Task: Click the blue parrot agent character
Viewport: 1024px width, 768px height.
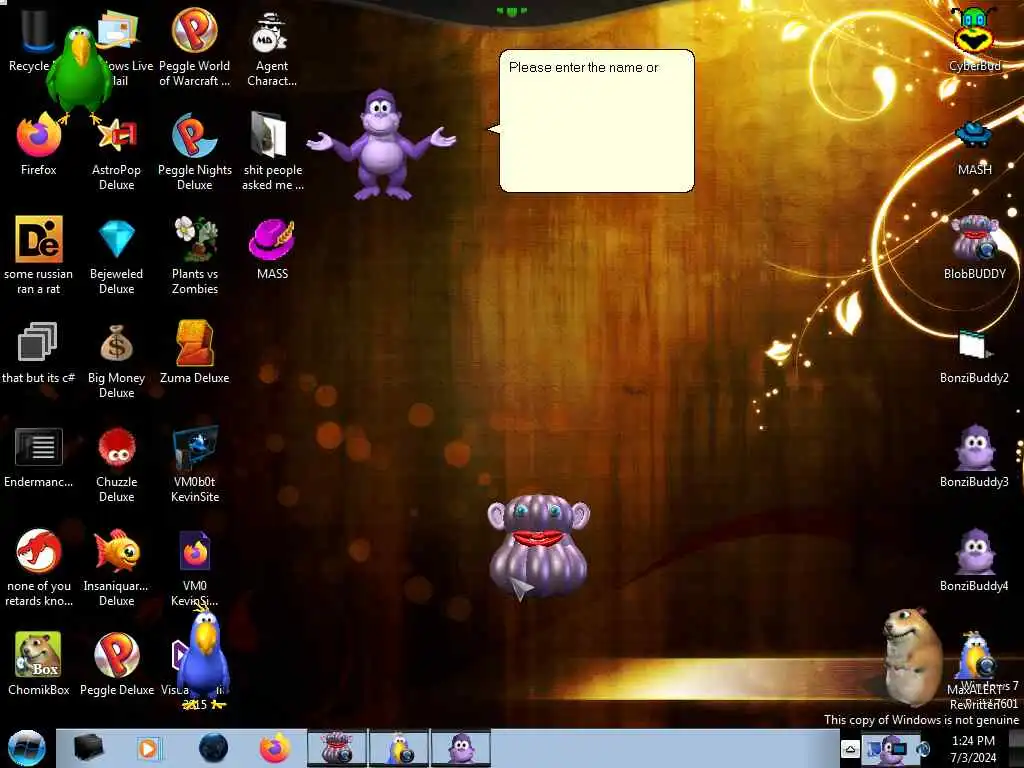Action: pyautogui.click(x=205, y=658)
